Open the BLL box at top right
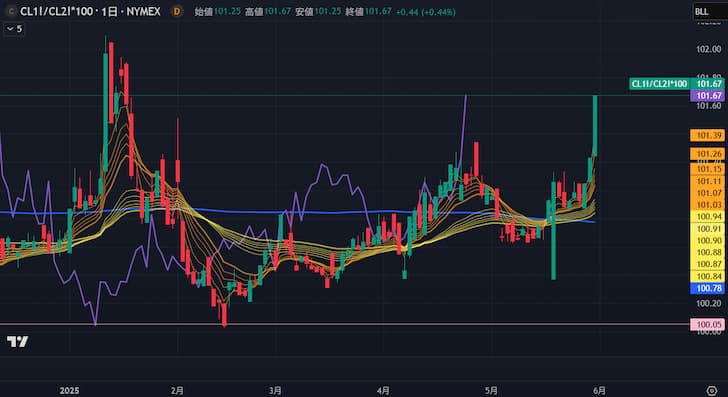 [709, 12]
